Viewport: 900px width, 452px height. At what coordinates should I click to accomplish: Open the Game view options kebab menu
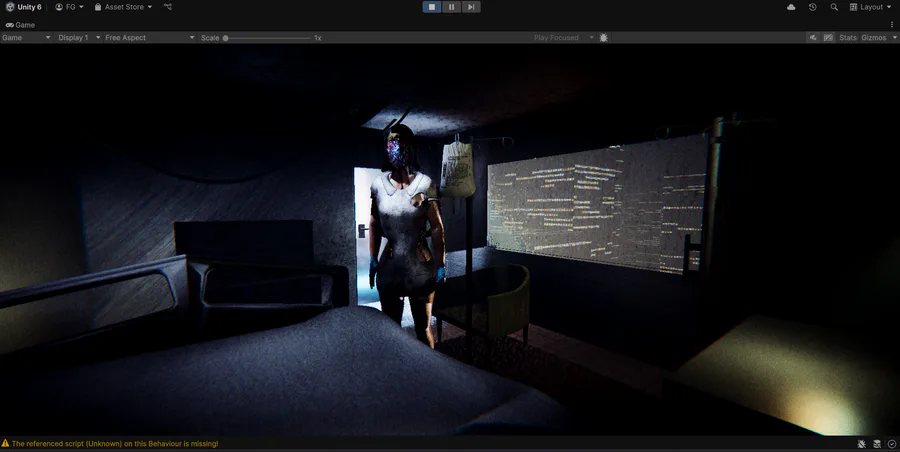pos(892,25)
